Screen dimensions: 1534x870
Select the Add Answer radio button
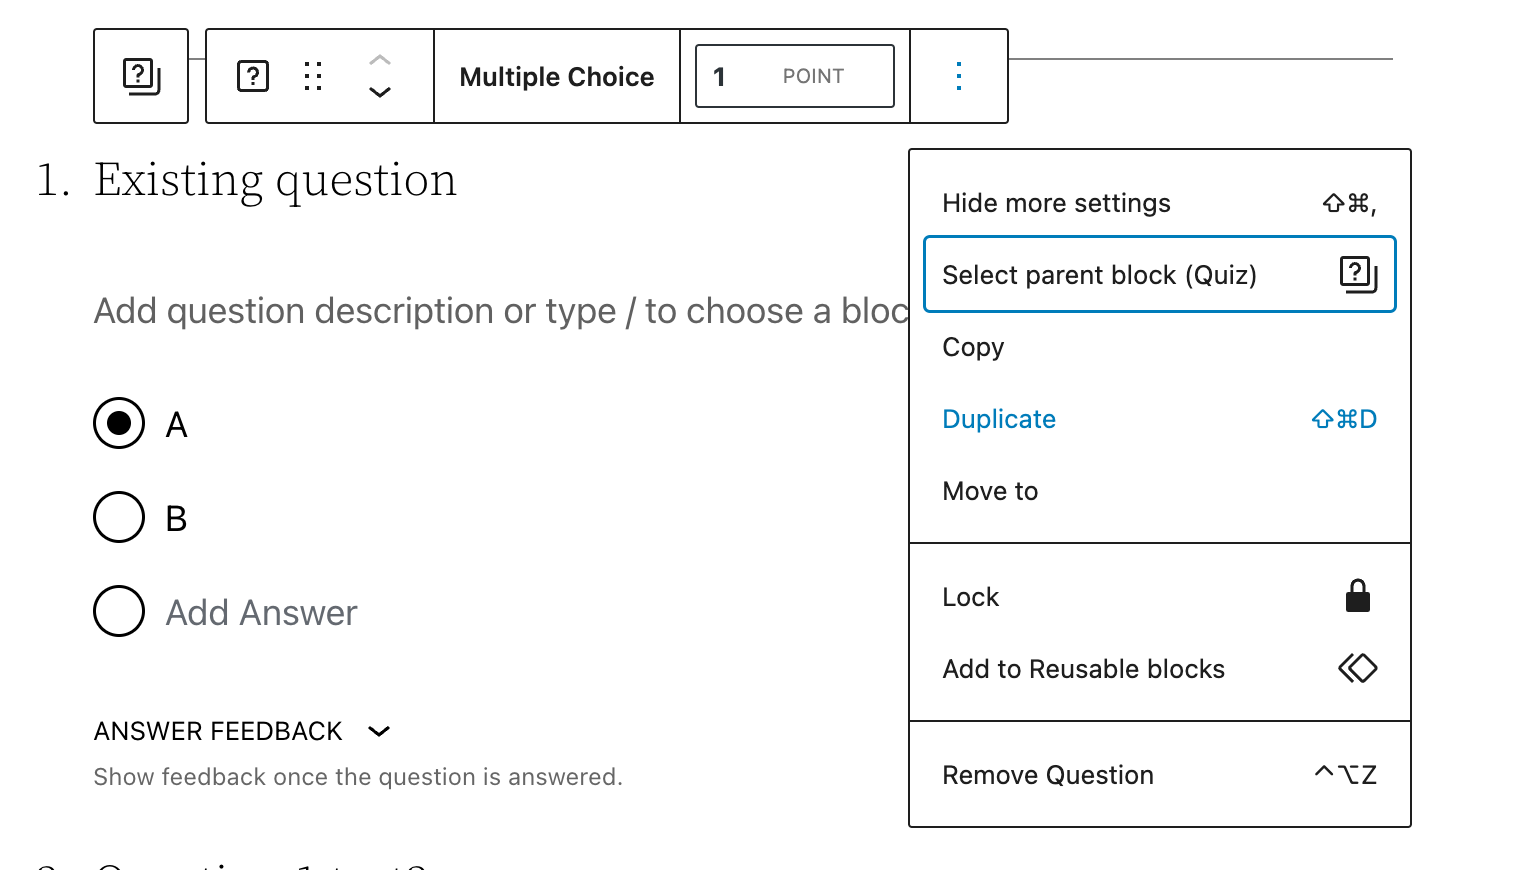click(x=118, y=611)
